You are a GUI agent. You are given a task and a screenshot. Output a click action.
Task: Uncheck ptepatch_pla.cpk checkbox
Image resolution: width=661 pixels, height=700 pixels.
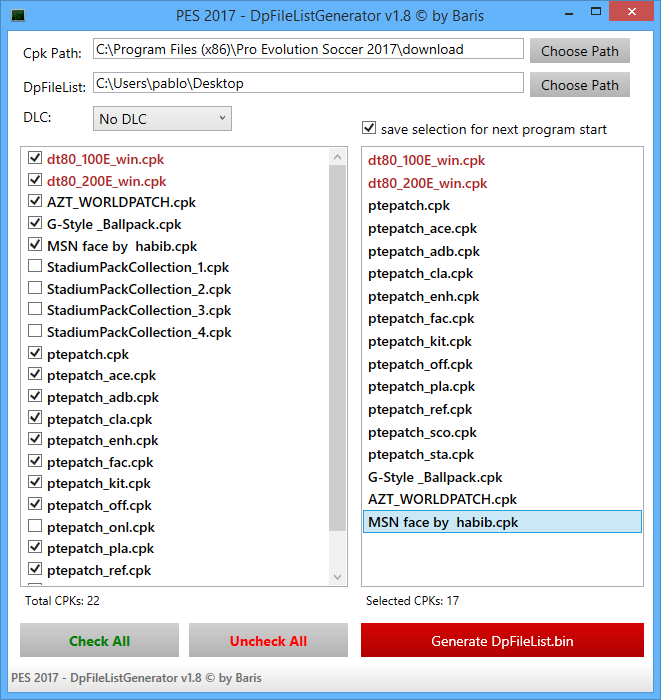35,547
